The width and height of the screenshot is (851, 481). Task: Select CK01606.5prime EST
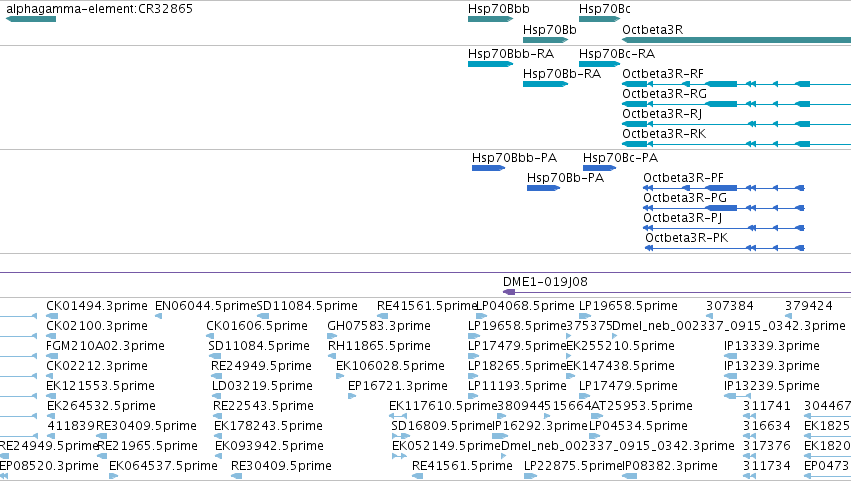[x=210, y=337]
